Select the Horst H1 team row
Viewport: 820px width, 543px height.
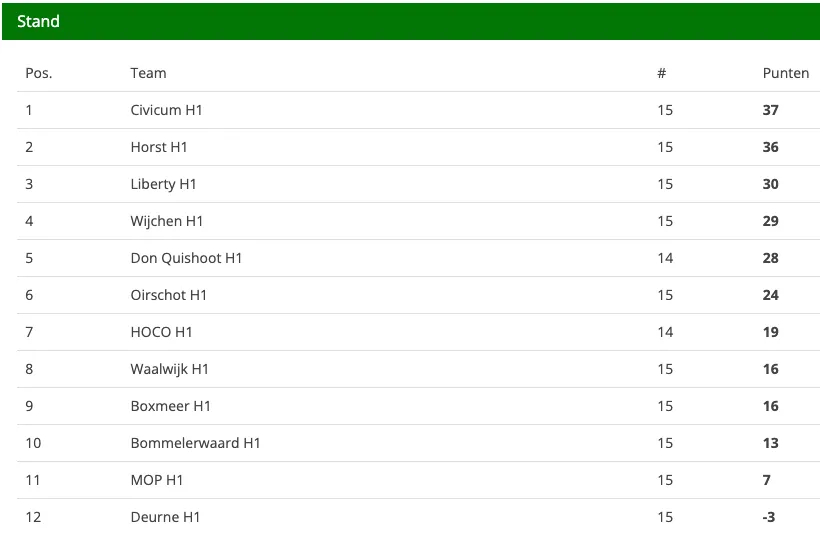418,147
